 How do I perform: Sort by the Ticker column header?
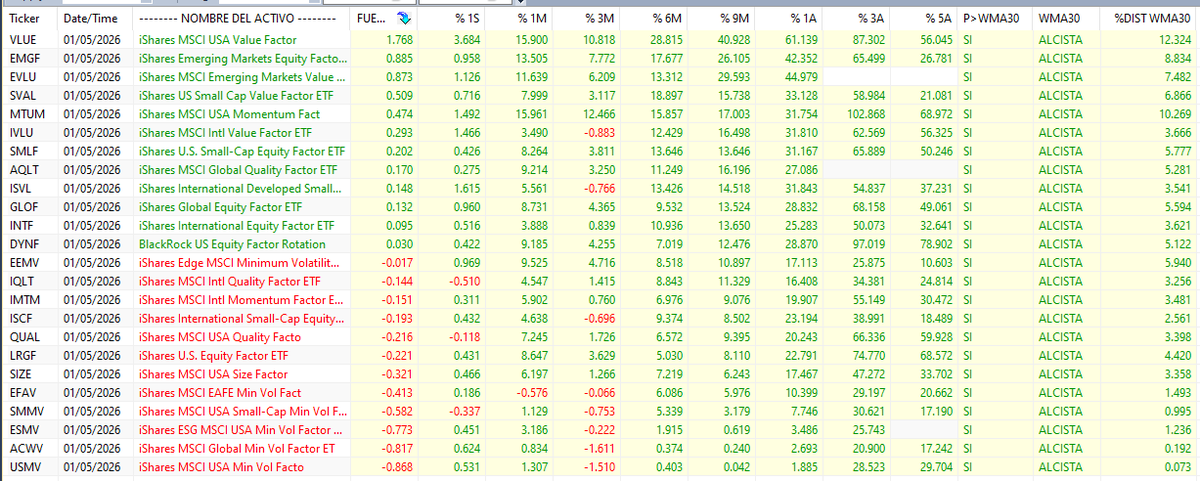(29, 19)
